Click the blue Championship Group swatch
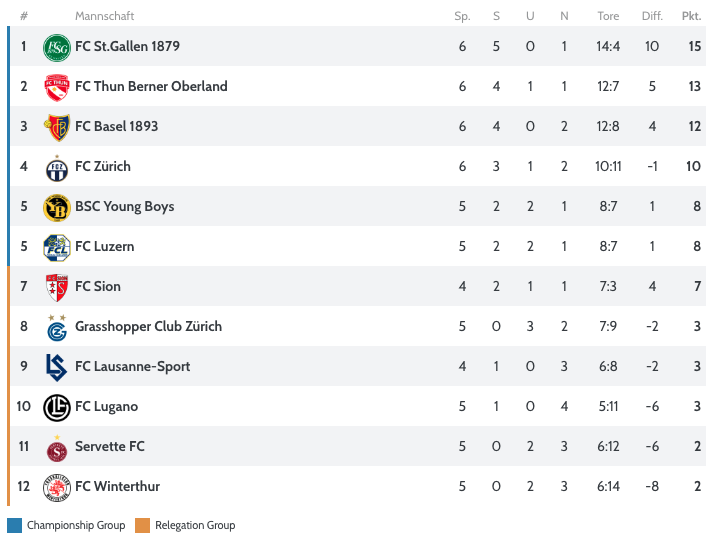Image resolution: width=711 pixels, height=542 pixels. coord(15,525)
